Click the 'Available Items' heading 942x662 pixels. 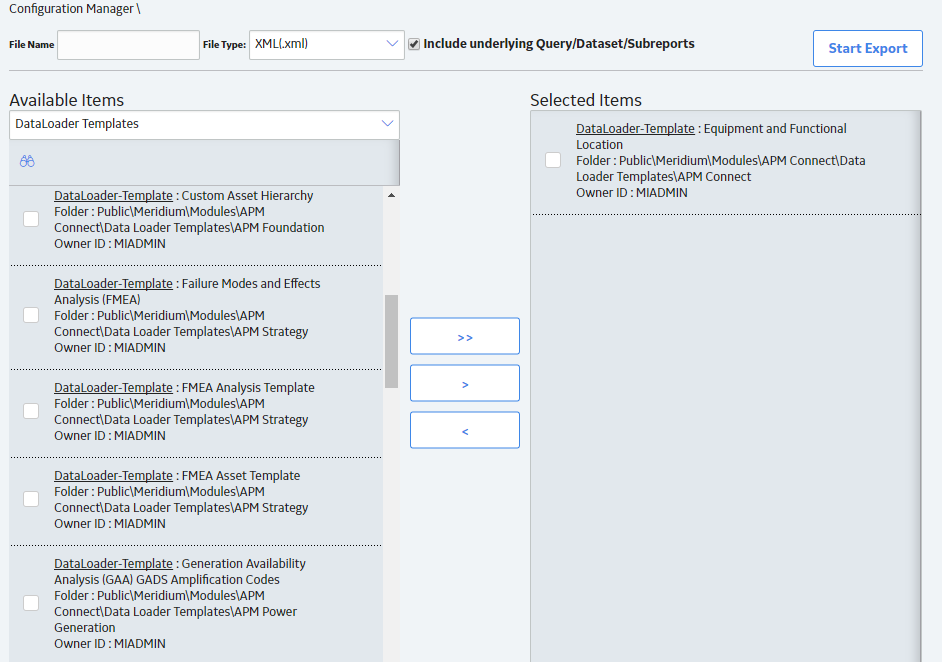67,100
